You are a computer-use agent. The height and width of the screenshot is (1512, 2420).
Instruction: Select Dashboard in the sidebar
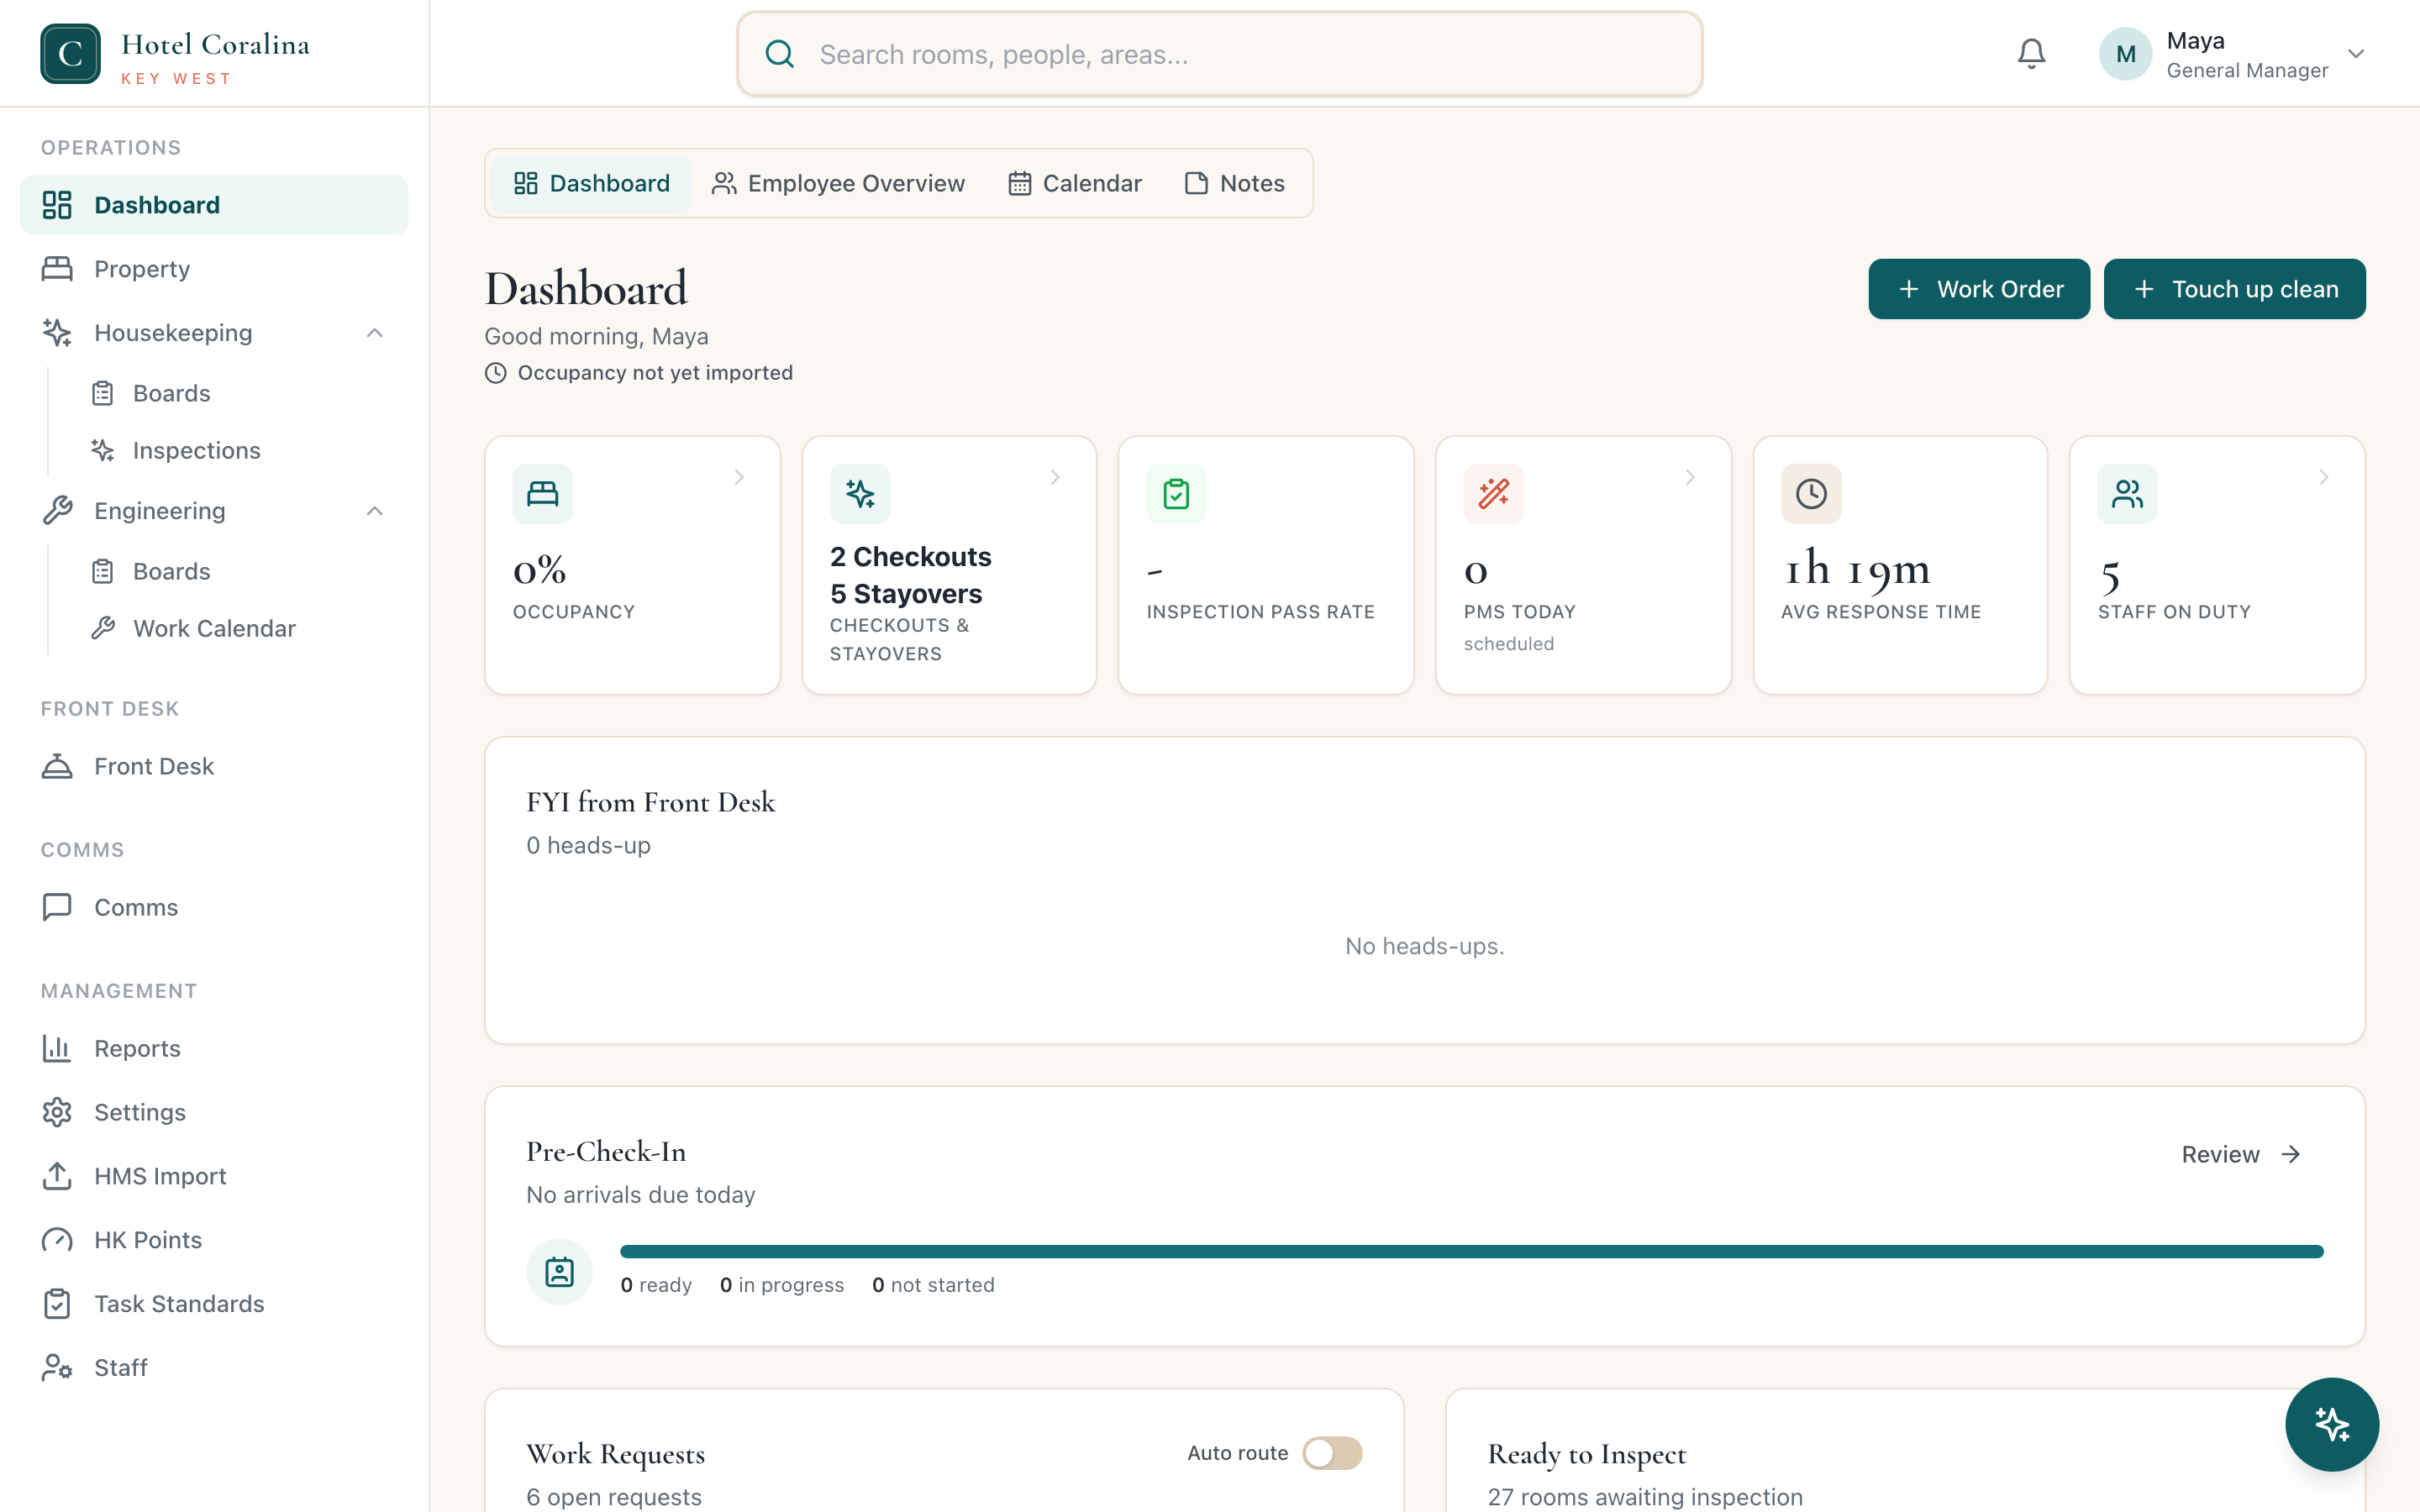pos(214,205)
